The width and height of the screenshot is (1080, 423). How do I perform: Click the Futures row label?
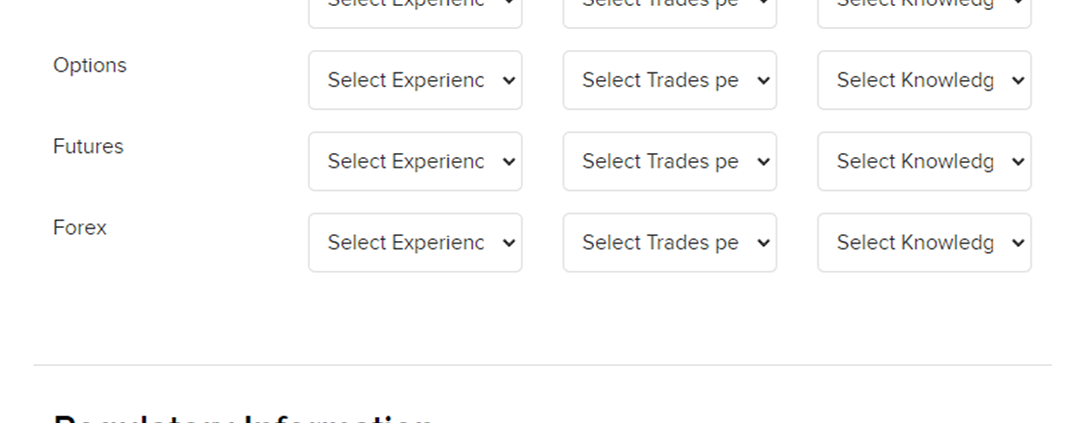[88, 146]
